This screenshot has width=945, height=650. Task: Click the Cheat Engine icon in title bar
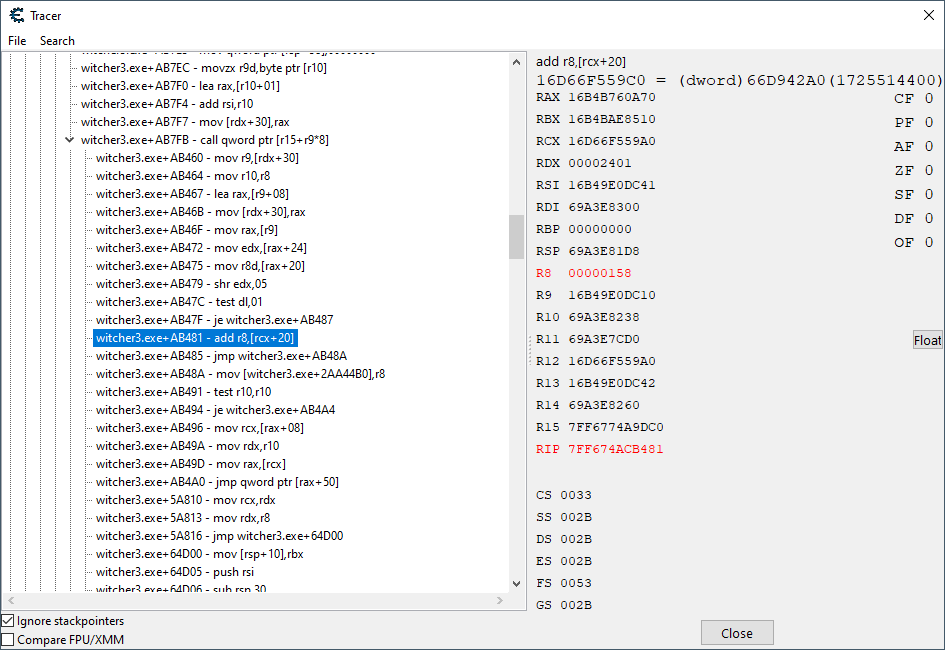tap(16, 14)
